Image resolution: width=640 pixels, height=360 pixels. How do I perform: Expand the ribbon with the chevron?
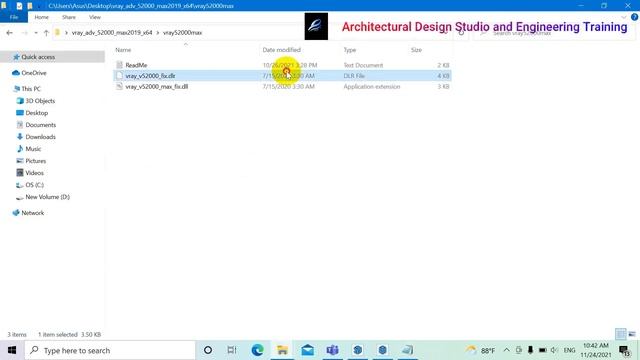coord(624,17)
